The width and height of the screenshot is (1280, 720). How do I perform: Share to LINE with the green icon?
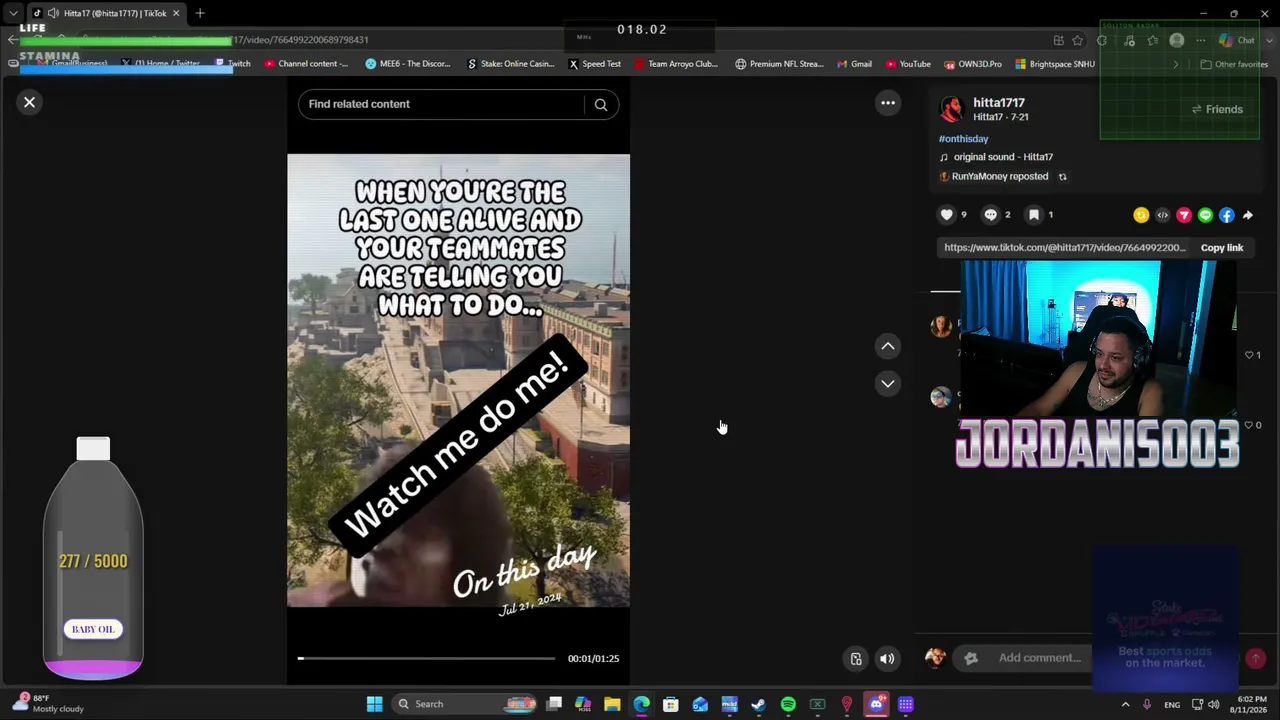click(x=1205, y=215)
